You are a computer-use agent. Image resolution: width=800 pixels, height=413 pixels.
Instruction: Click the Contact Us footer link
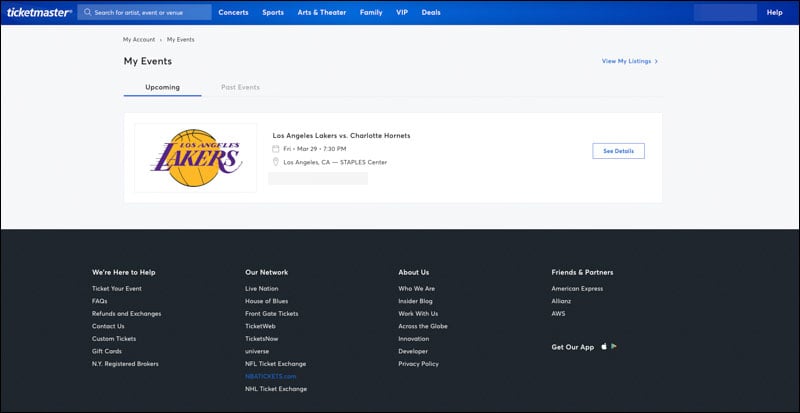click(108, 326)
